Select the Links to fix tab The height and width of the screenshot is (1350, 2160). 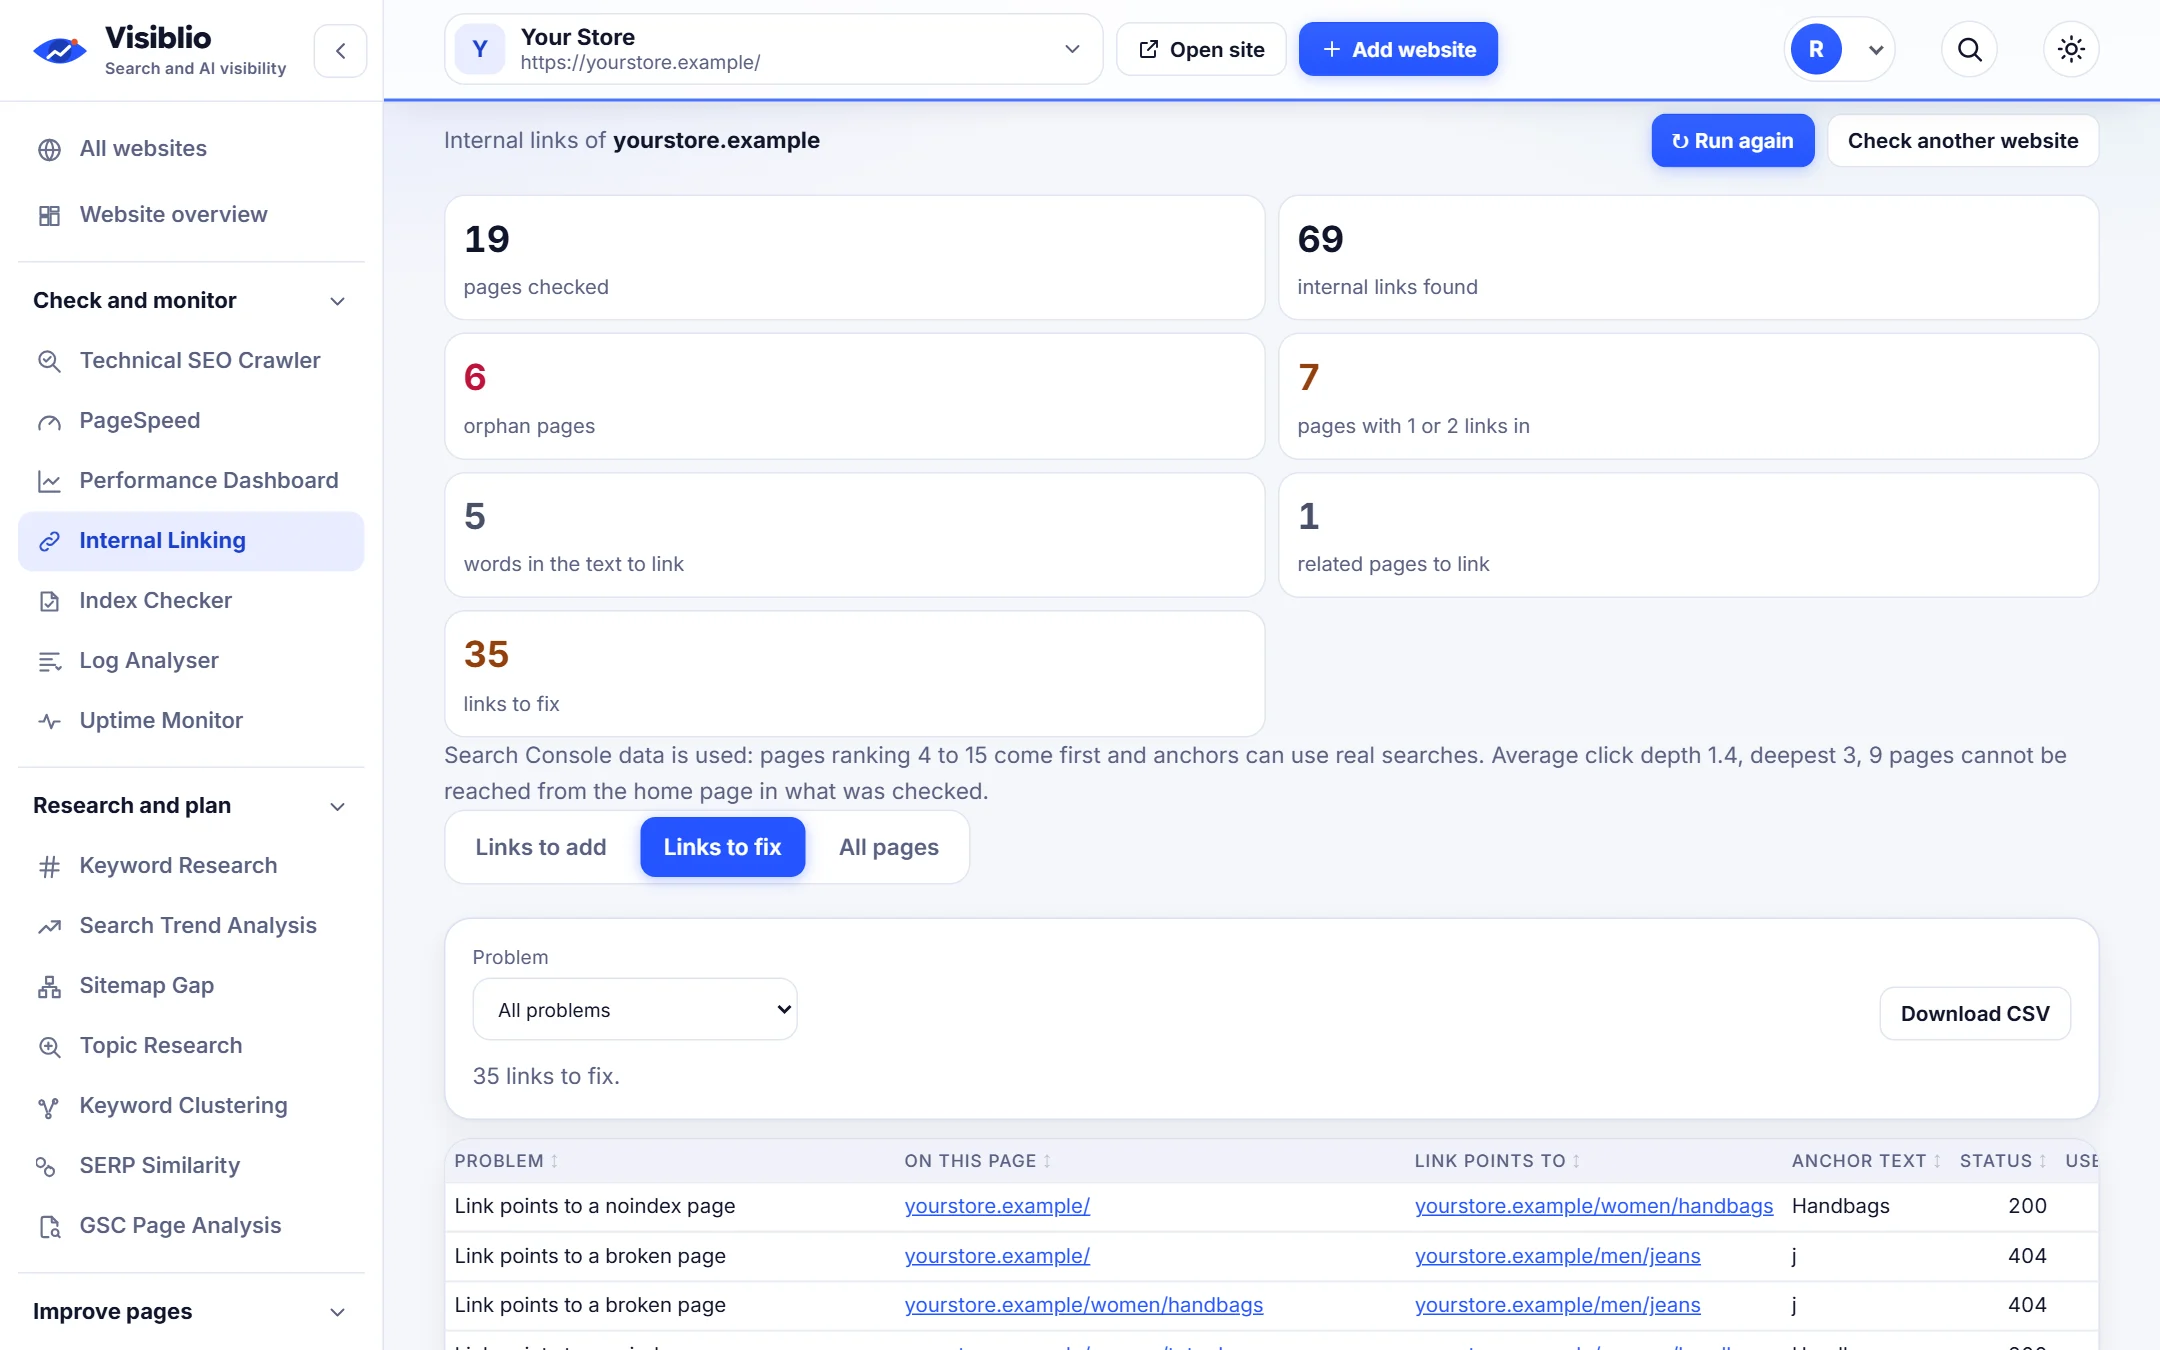tap(722, 847)
